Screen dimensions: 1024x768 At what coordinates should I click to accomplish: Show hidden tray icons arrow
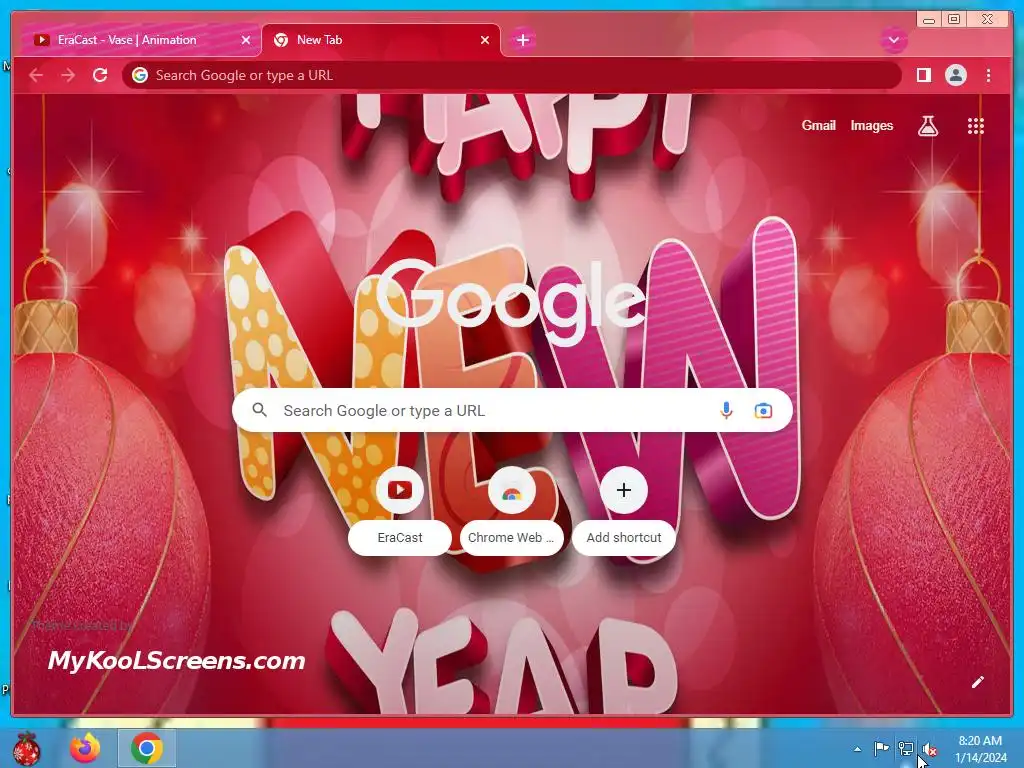point(857,749)
